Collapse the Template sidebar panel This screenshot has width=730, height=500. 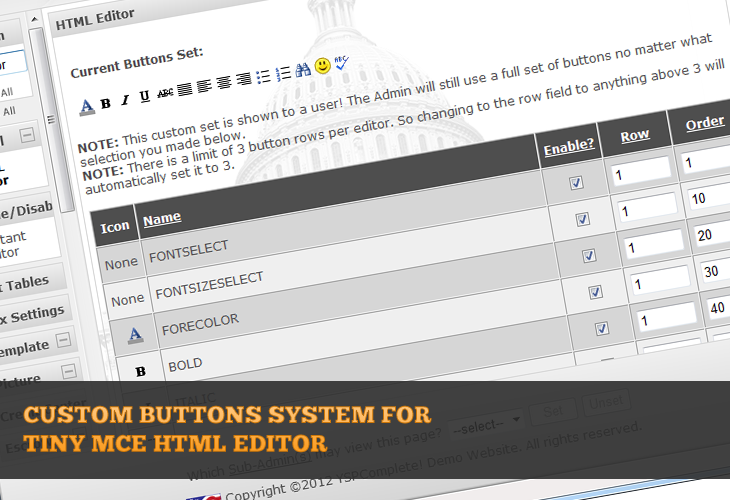click(x=64, y=339)
